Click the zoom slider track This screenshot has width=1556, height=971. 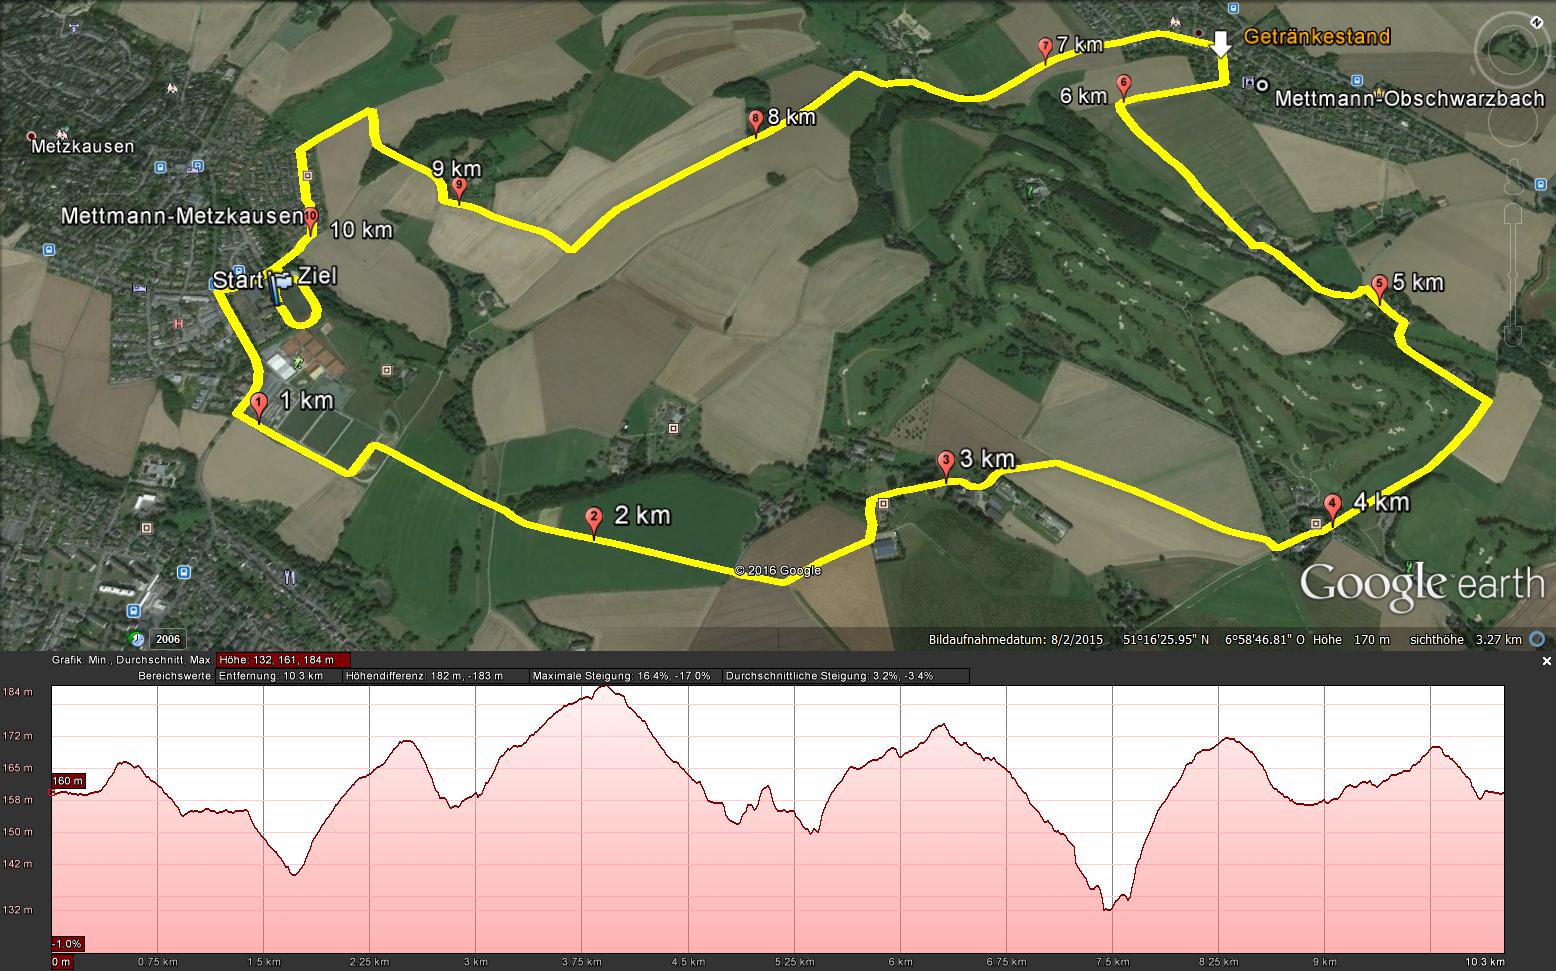point(1514,275)
